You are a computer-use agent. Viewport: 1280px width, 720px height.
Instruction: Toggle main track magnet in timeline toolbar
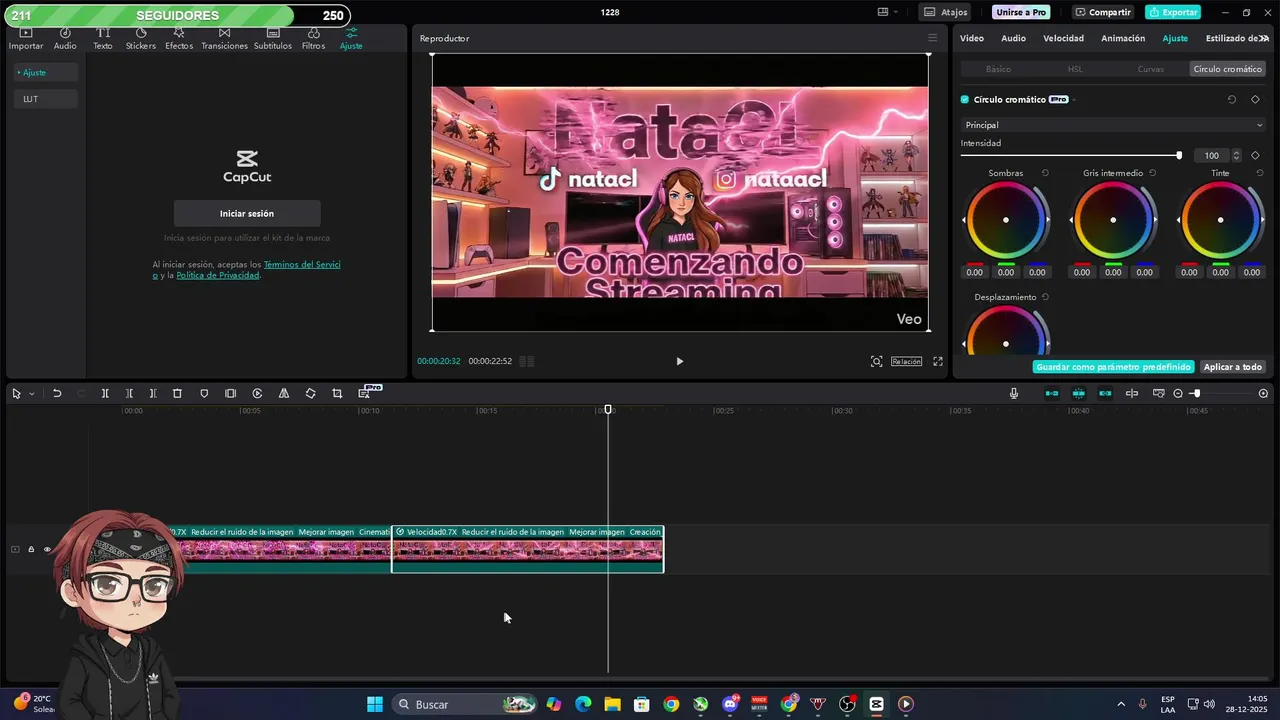[1052, 393]
